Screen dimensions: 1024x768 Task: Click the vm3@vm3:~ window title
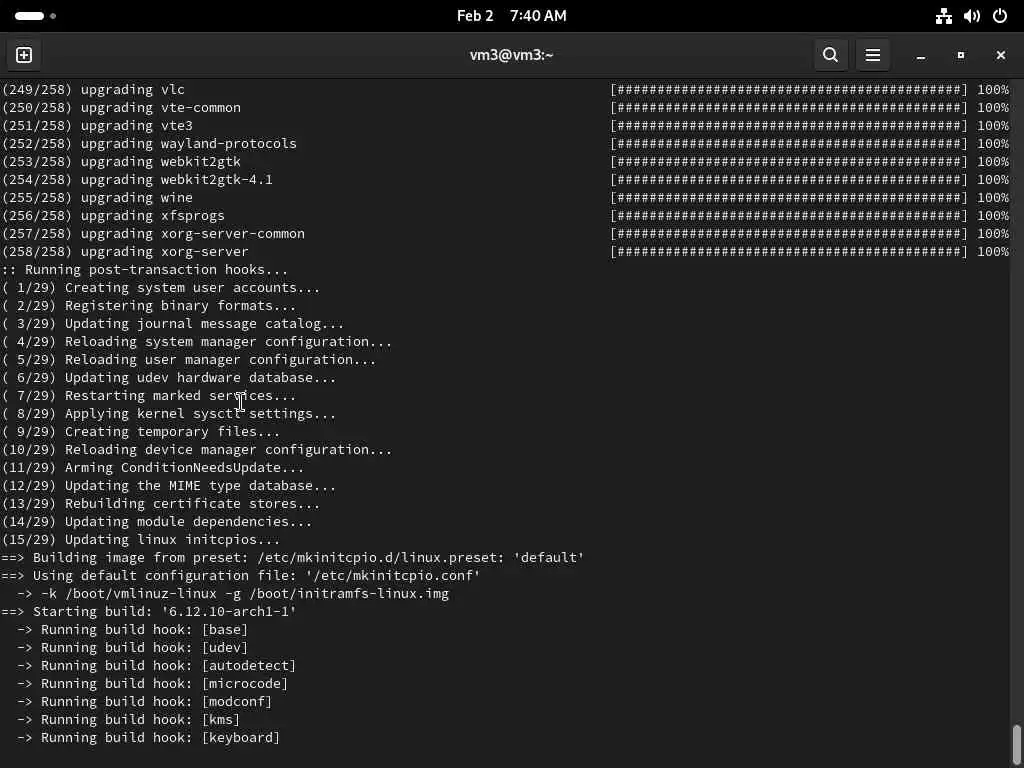(511, 55)
